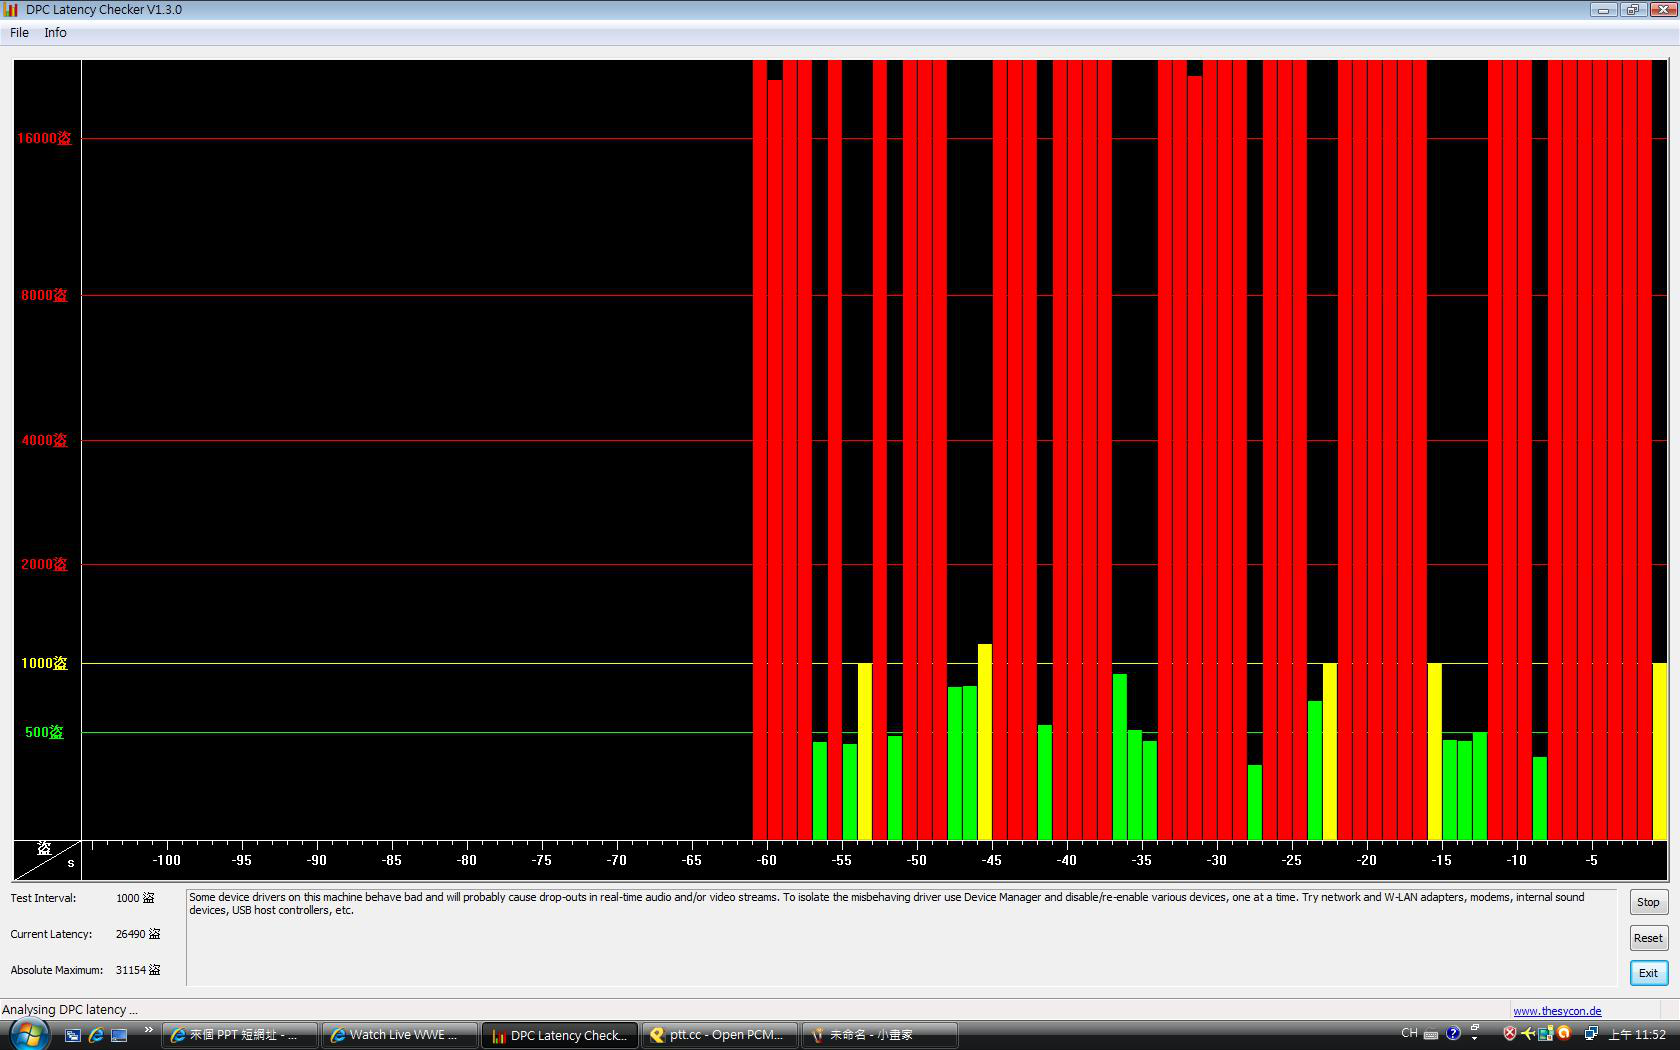The image size is (1680, 1050).
Task: Click the 'Absolute Maximum:' label
Action: [x=57, y=970]
